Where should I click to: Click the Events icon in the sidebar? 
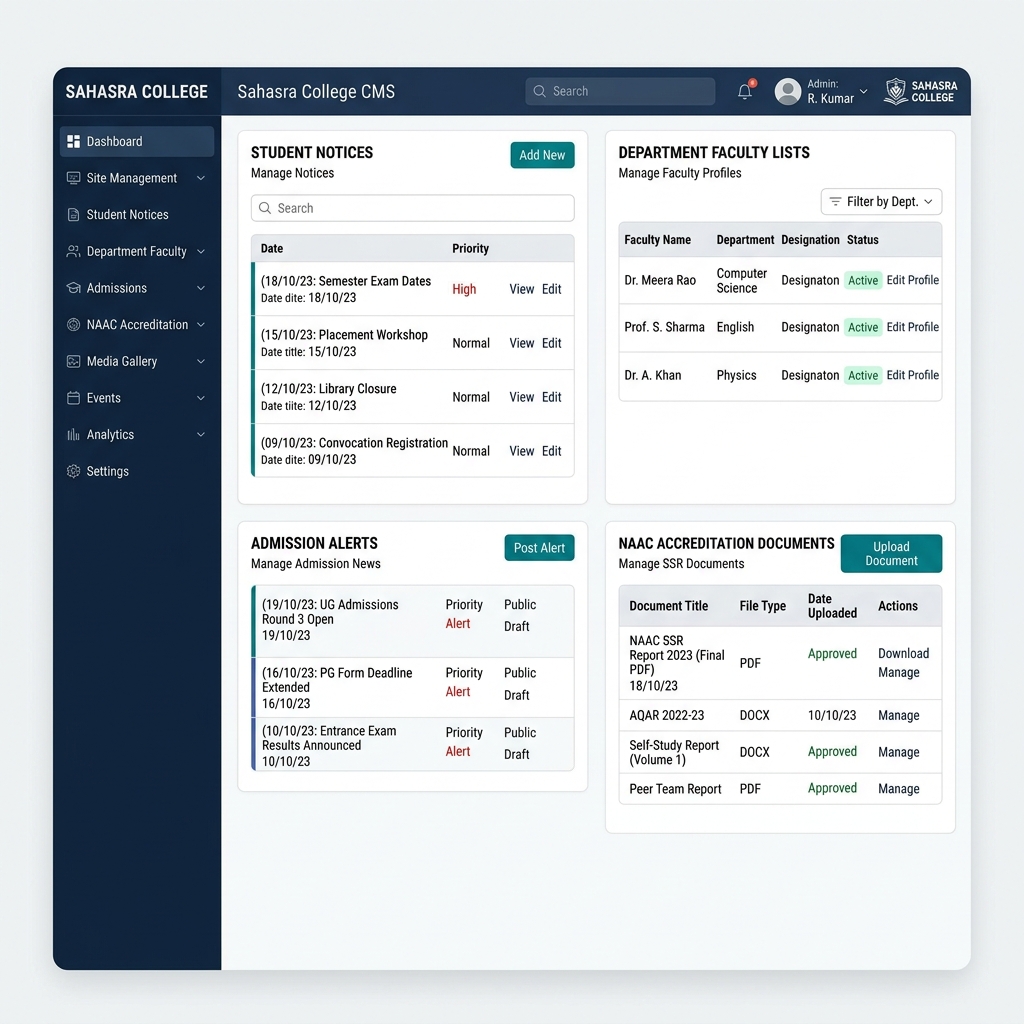pos(73,398)
